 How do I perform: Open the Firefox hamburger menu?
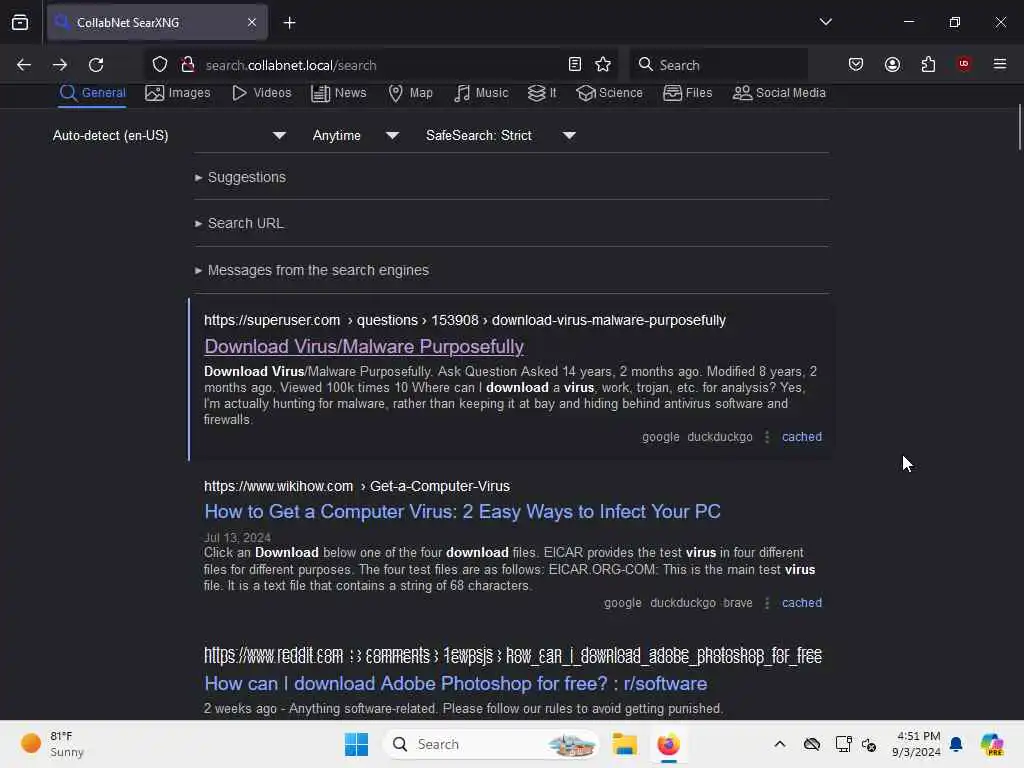(1000, 64)
